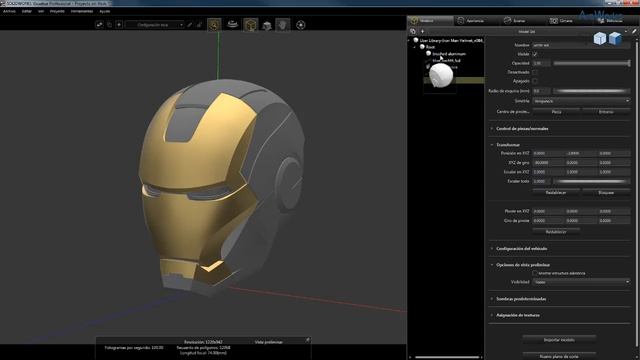Click the first icon left of the configuration dropdown
This screenshot has width=640, height=360.
coord(99,25)
